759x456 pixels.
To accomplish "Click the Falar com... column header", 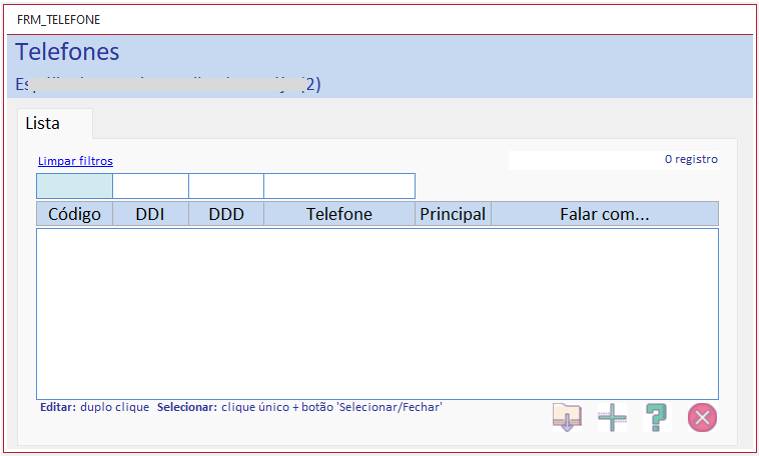I will pyautogui.click(x=605, y=214).
